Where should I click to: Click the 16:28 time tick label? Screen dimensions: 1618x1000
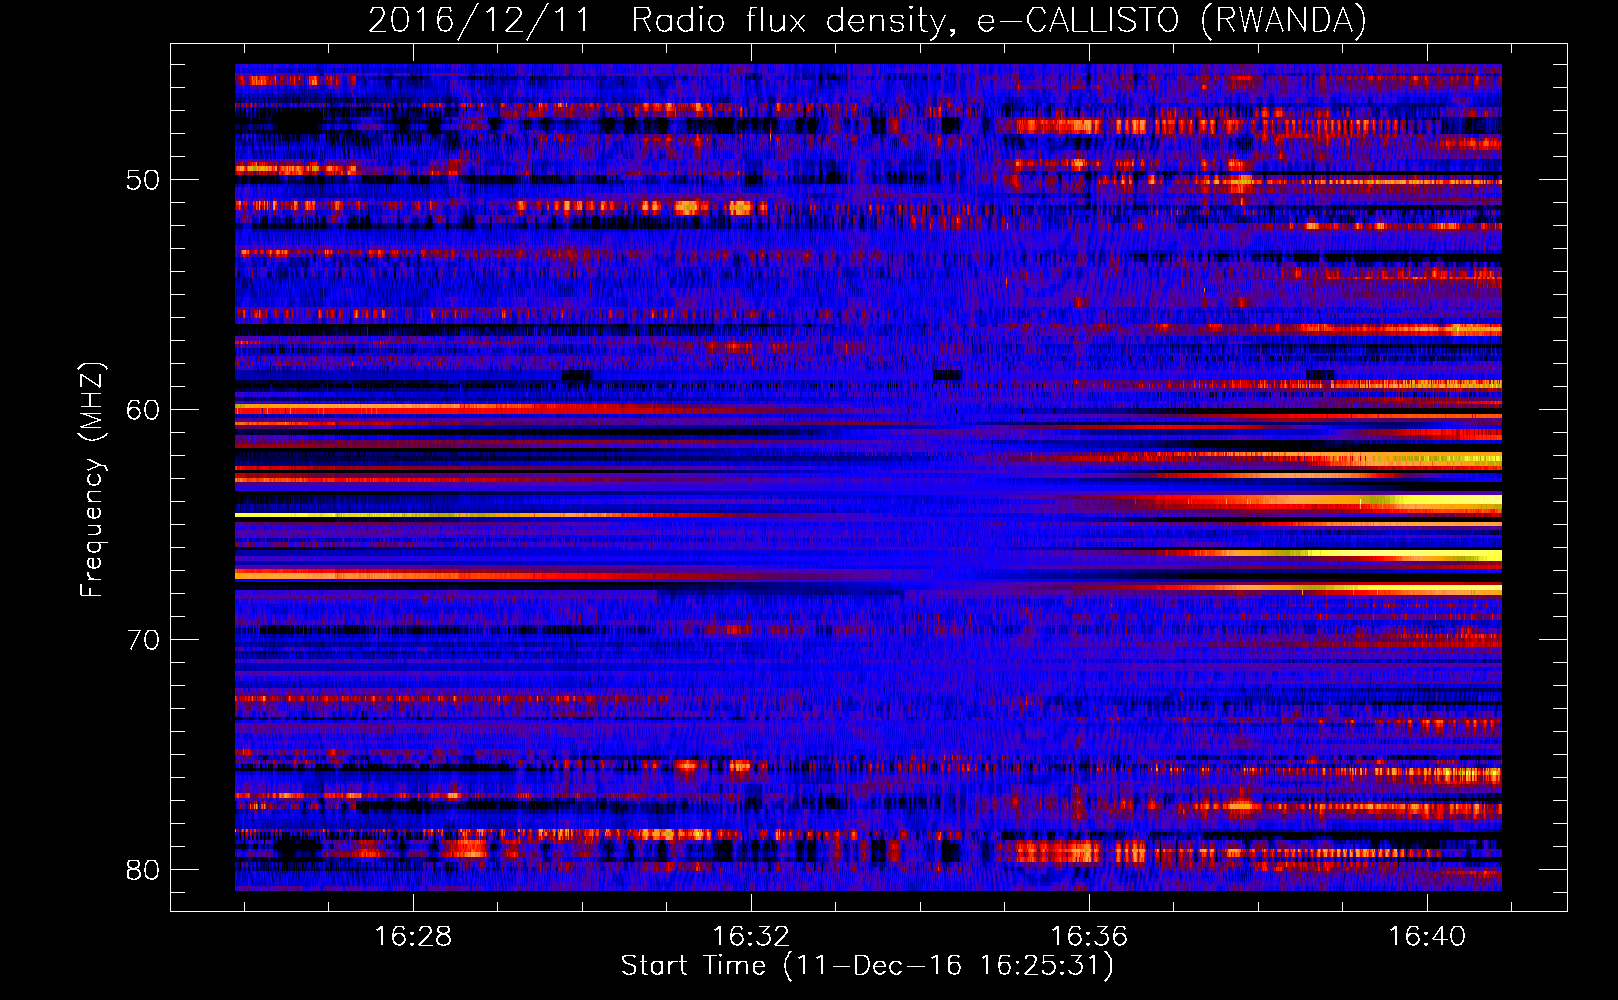tap(413, 937)
